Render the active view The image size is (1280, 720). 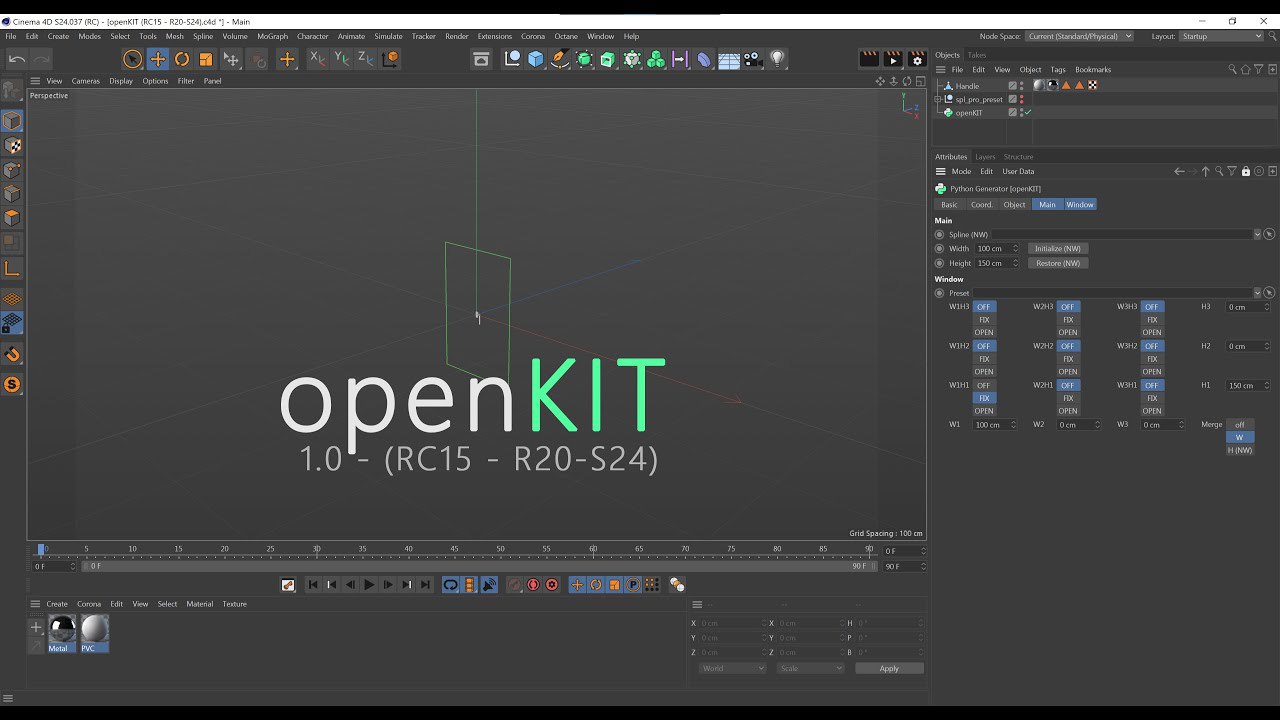coord(869,59)
